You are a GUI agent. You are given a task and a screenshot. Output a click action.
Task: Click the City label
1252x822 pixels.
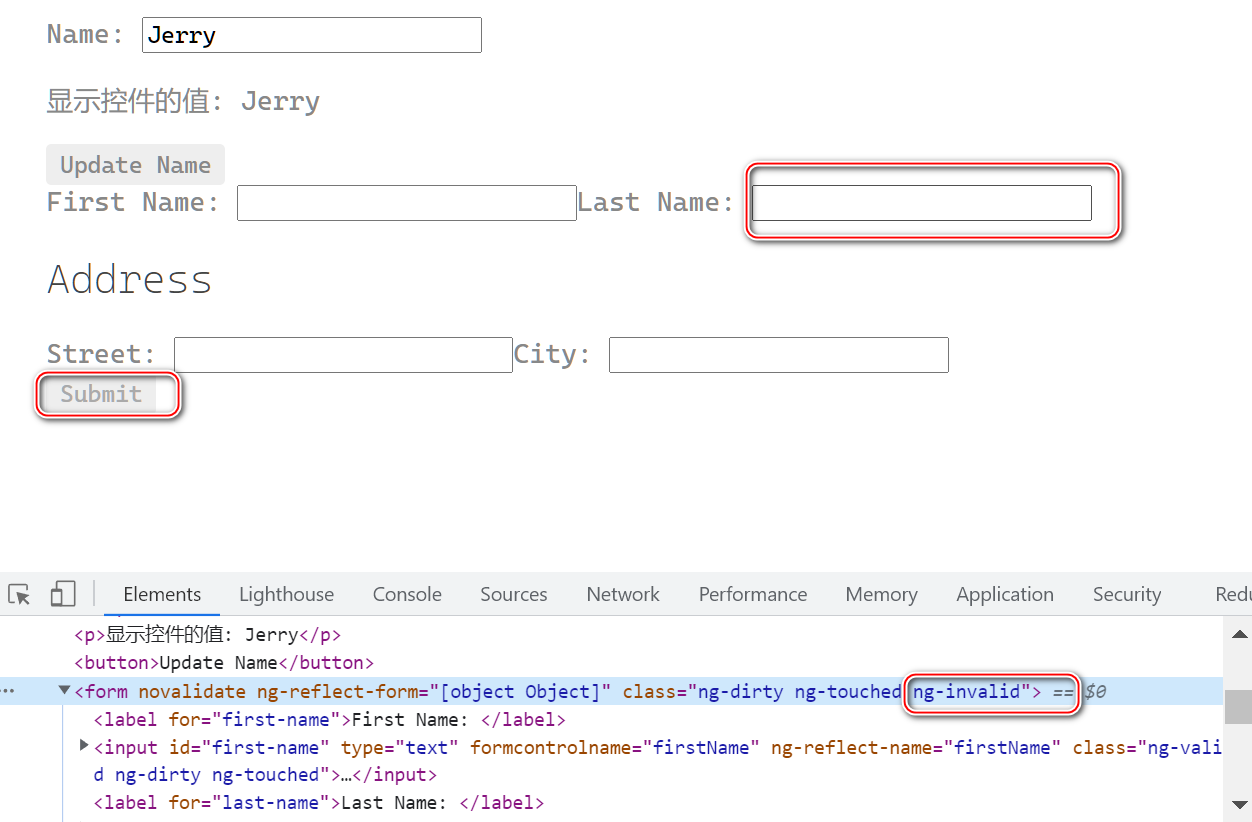pos(553,354)
